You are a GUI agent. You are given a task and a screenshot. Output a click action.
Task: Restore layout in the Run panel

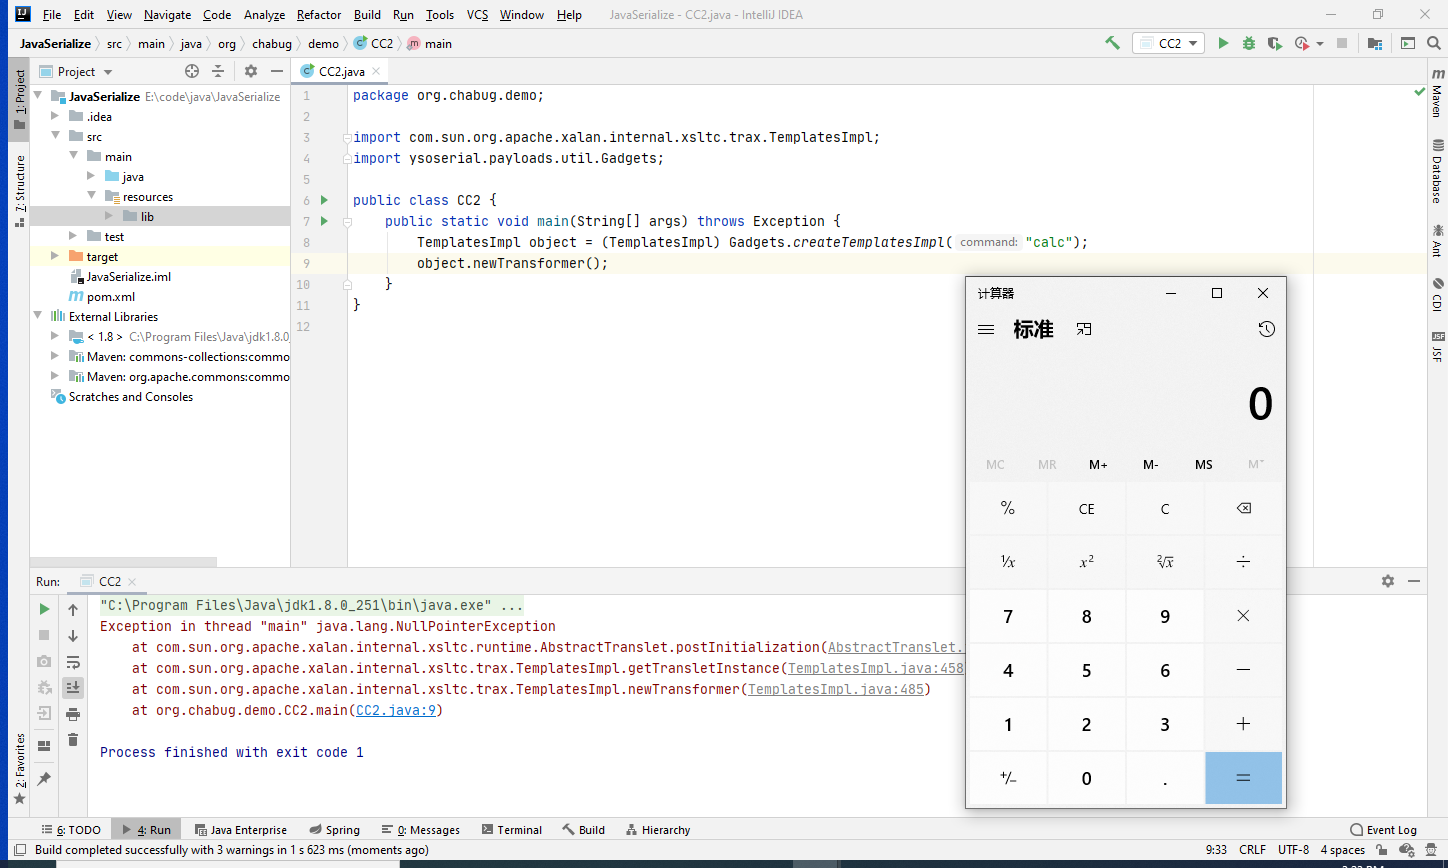(x=44, y=746)
